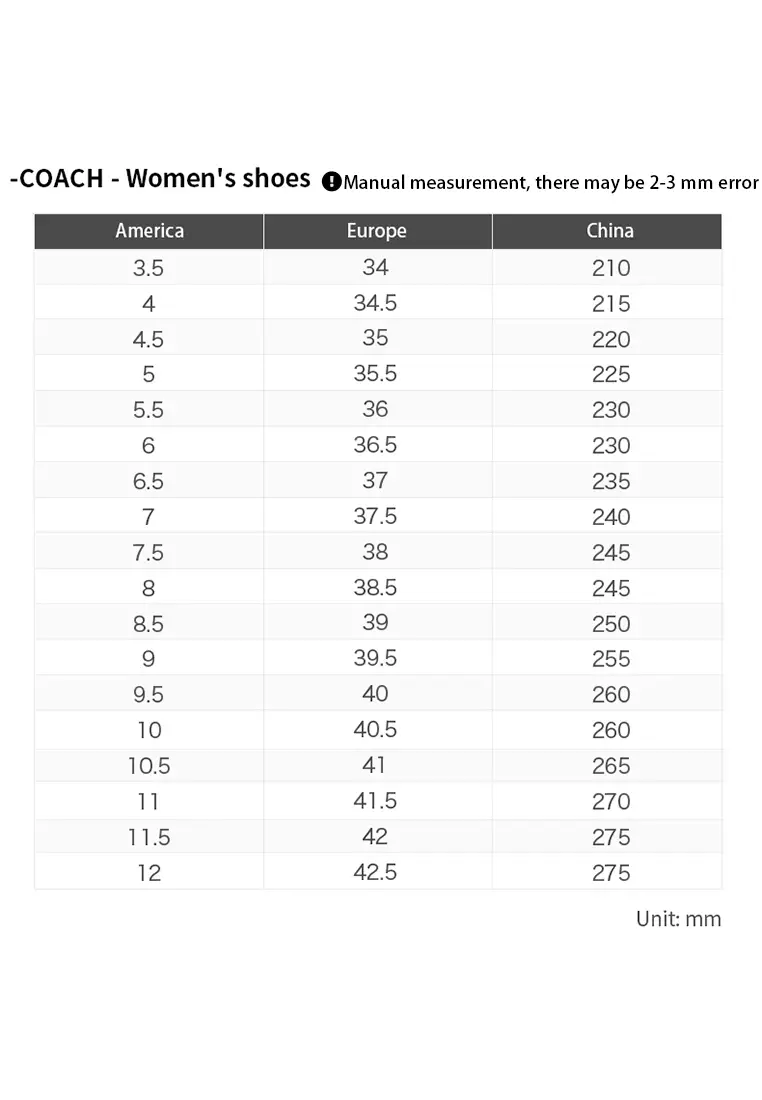This screenshot has width=762, height=1100.
Task: Click Europe size 36 cell
Action: (x=375, y=409)
